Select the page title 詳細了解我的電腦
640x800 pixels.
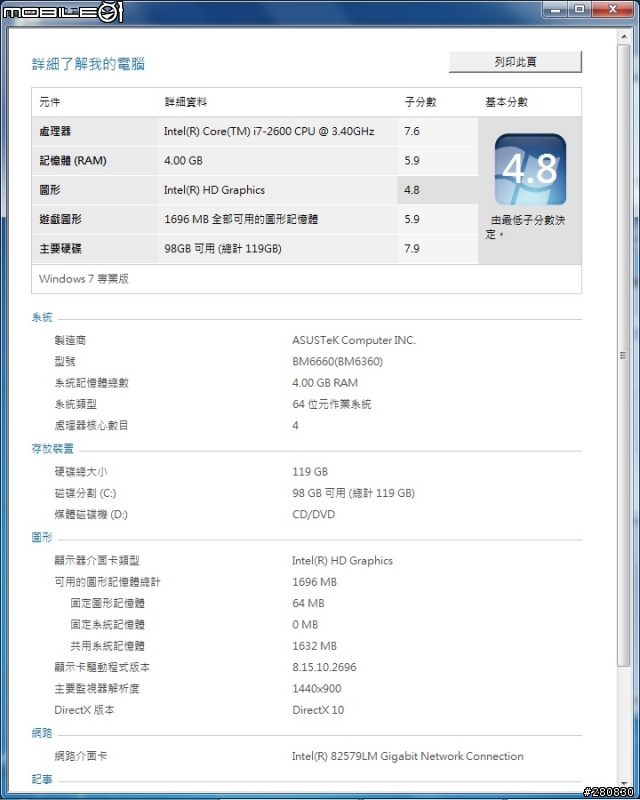click(x=88, y=64)
